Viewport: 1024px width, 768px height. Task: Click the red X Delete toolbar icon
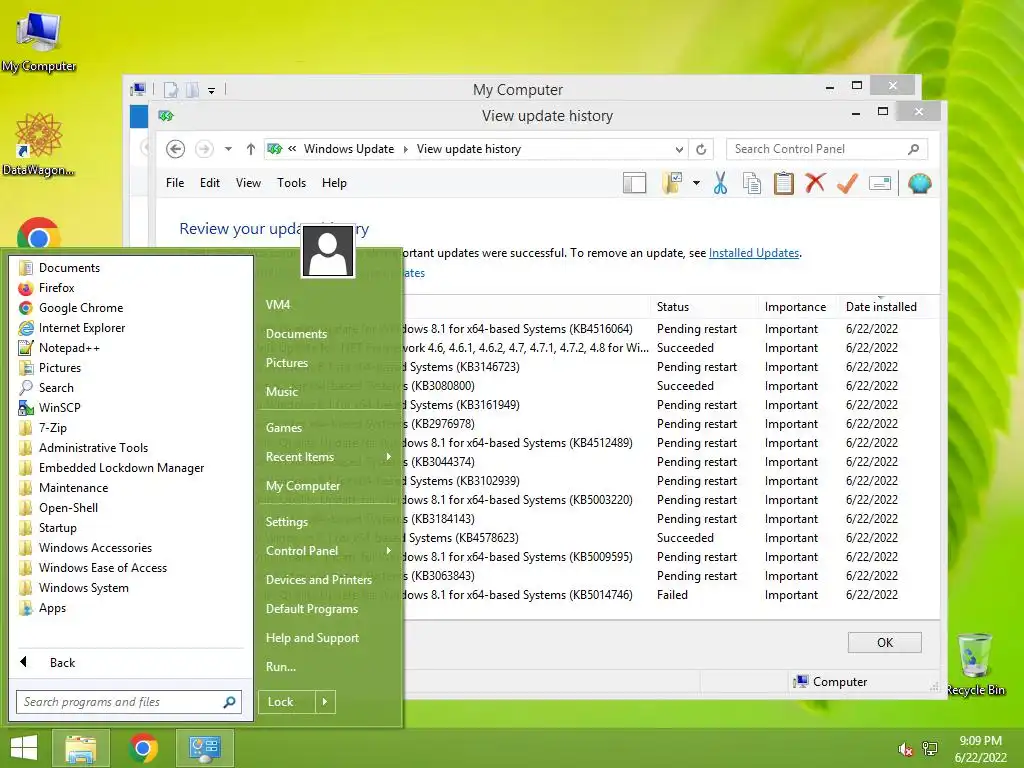tap(815, 183)
